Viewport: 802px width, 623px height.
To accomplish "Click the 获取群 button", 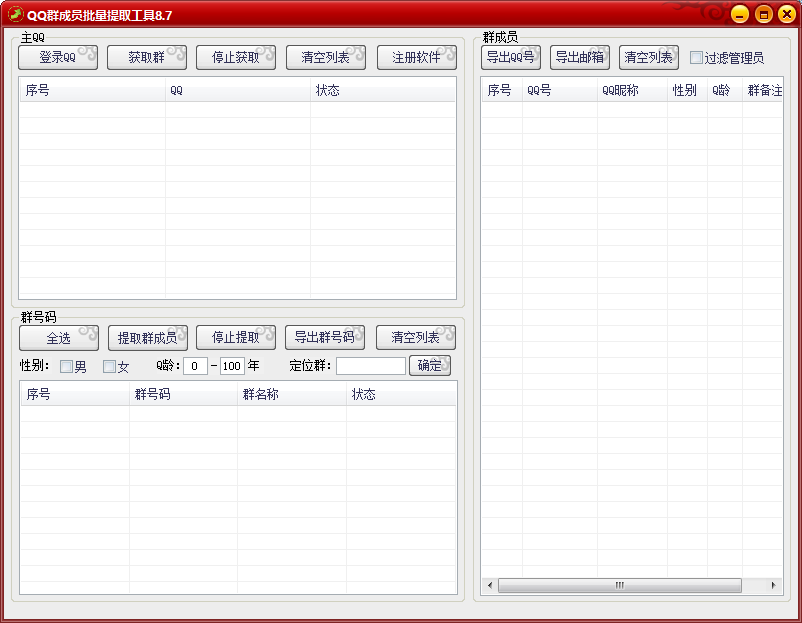I will (147, 57).
